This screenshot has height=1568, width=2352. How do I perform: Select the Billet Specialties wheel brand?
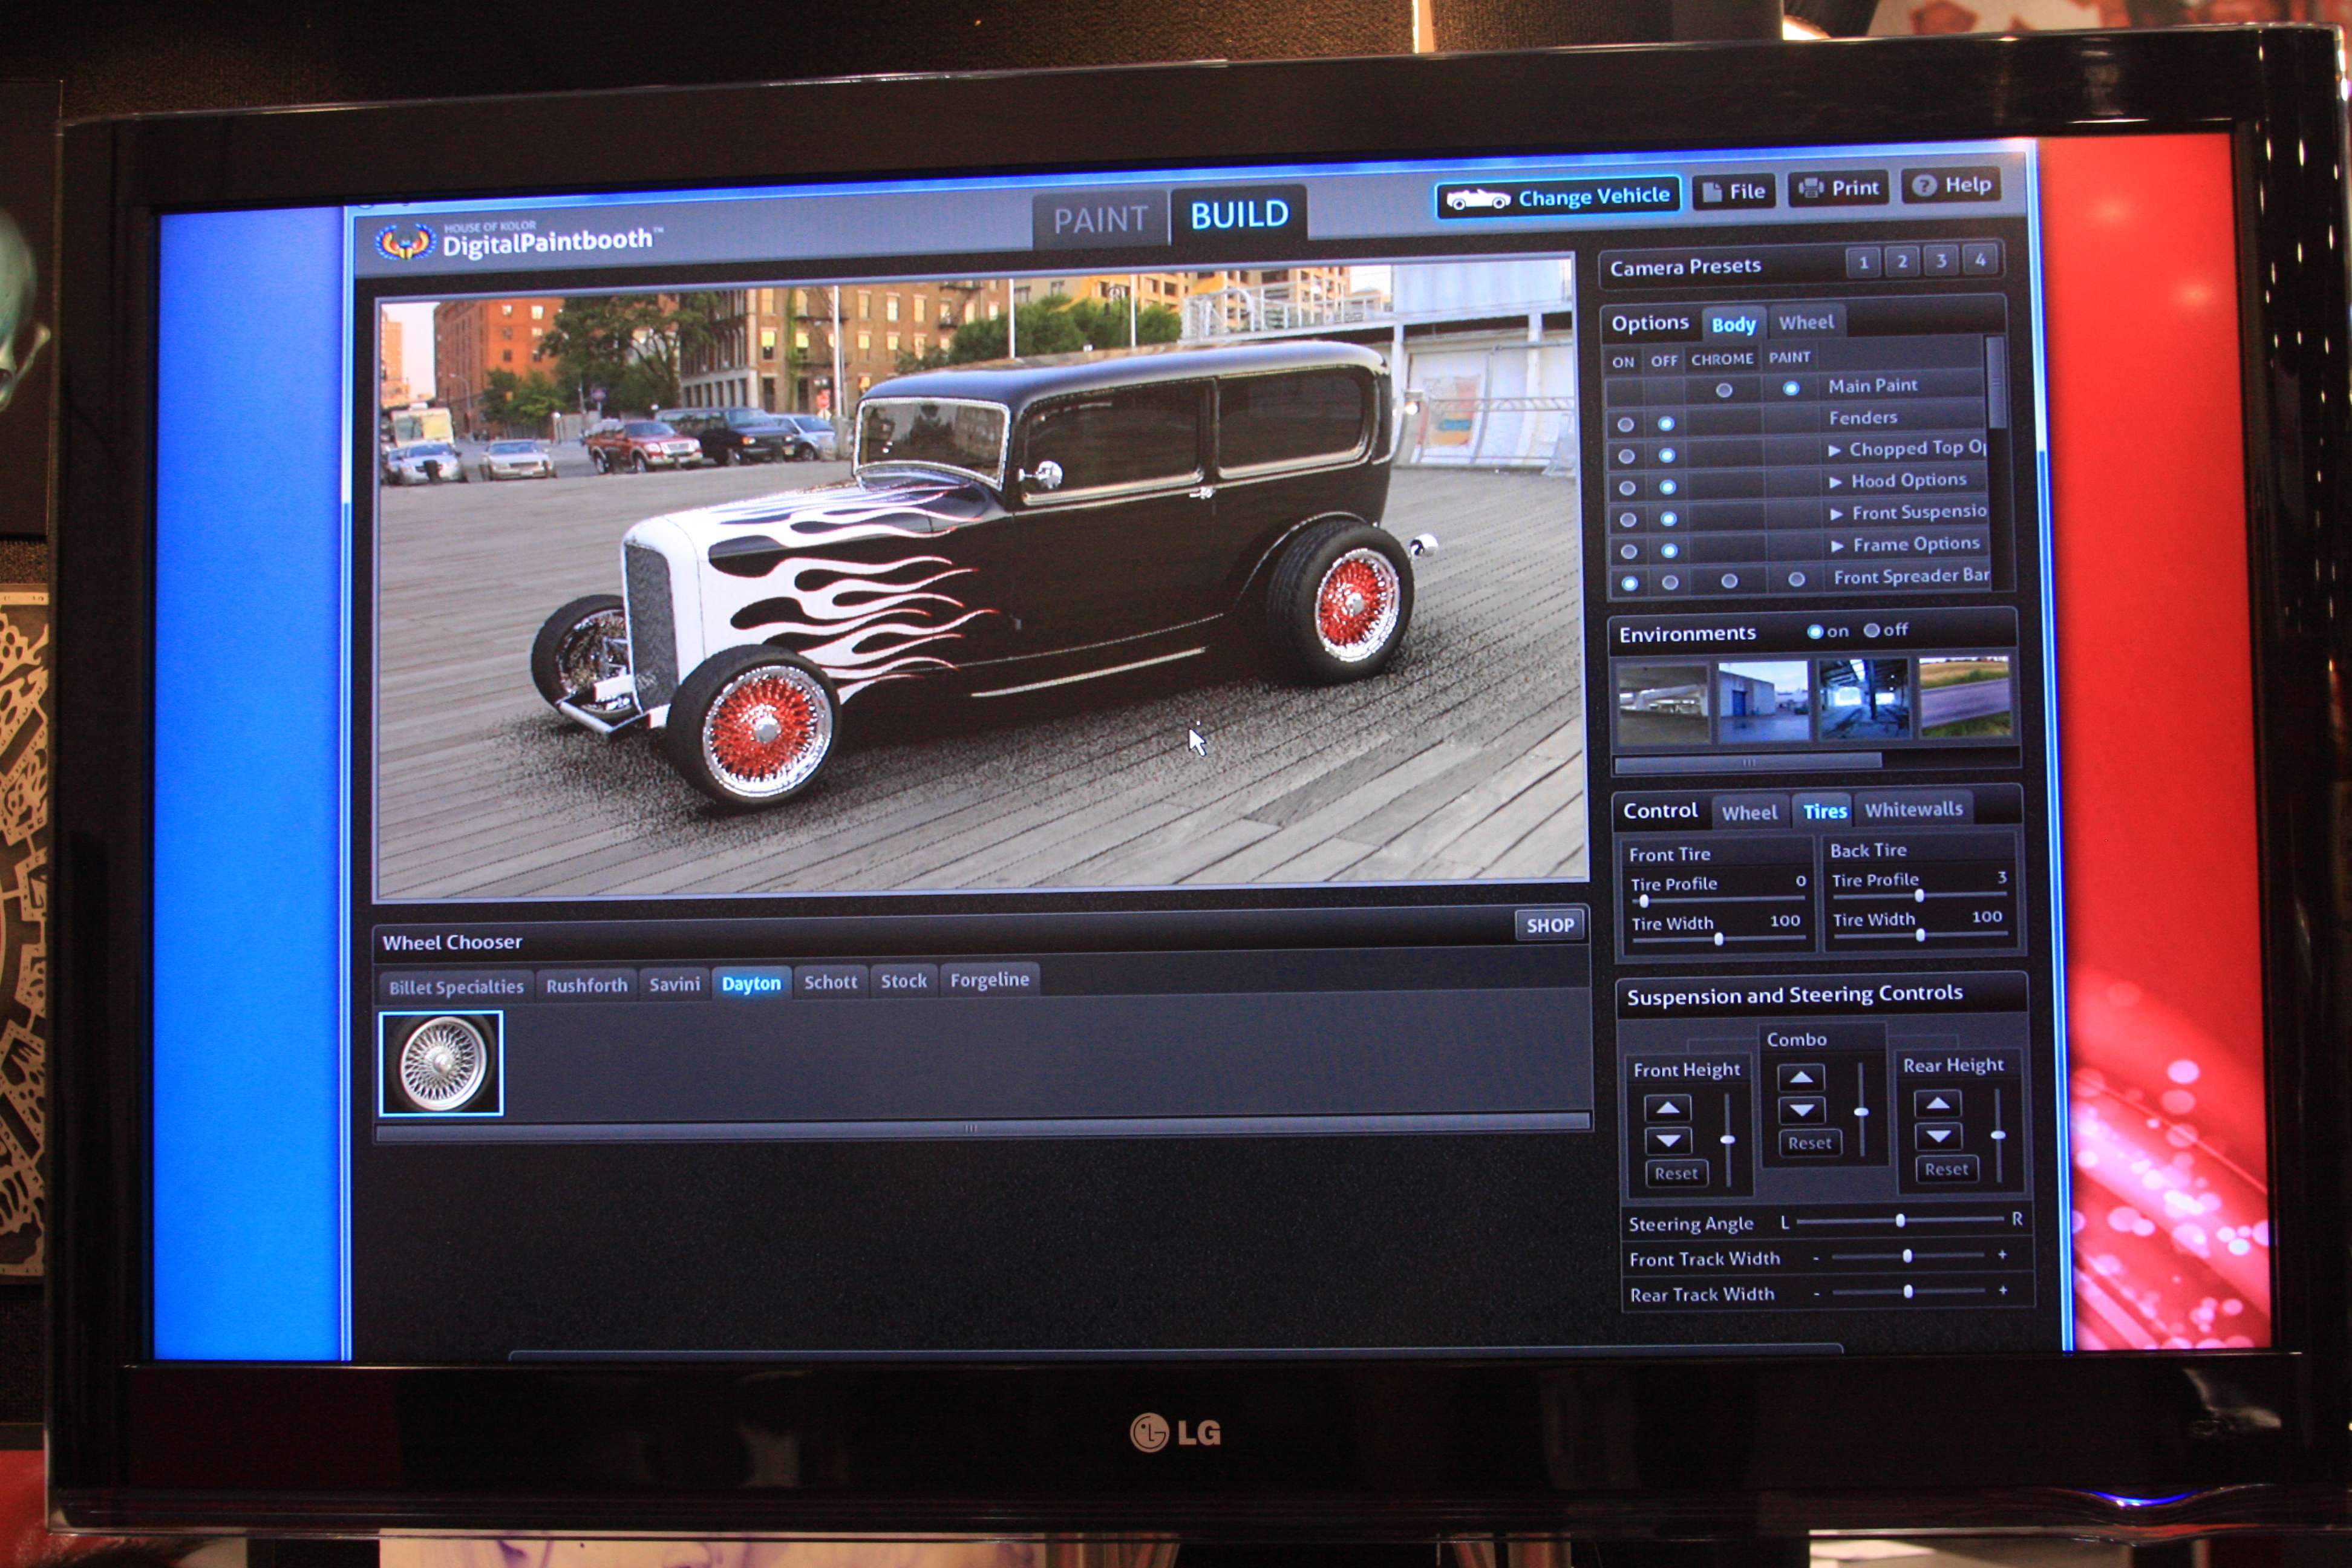click(x=456, y=987)
